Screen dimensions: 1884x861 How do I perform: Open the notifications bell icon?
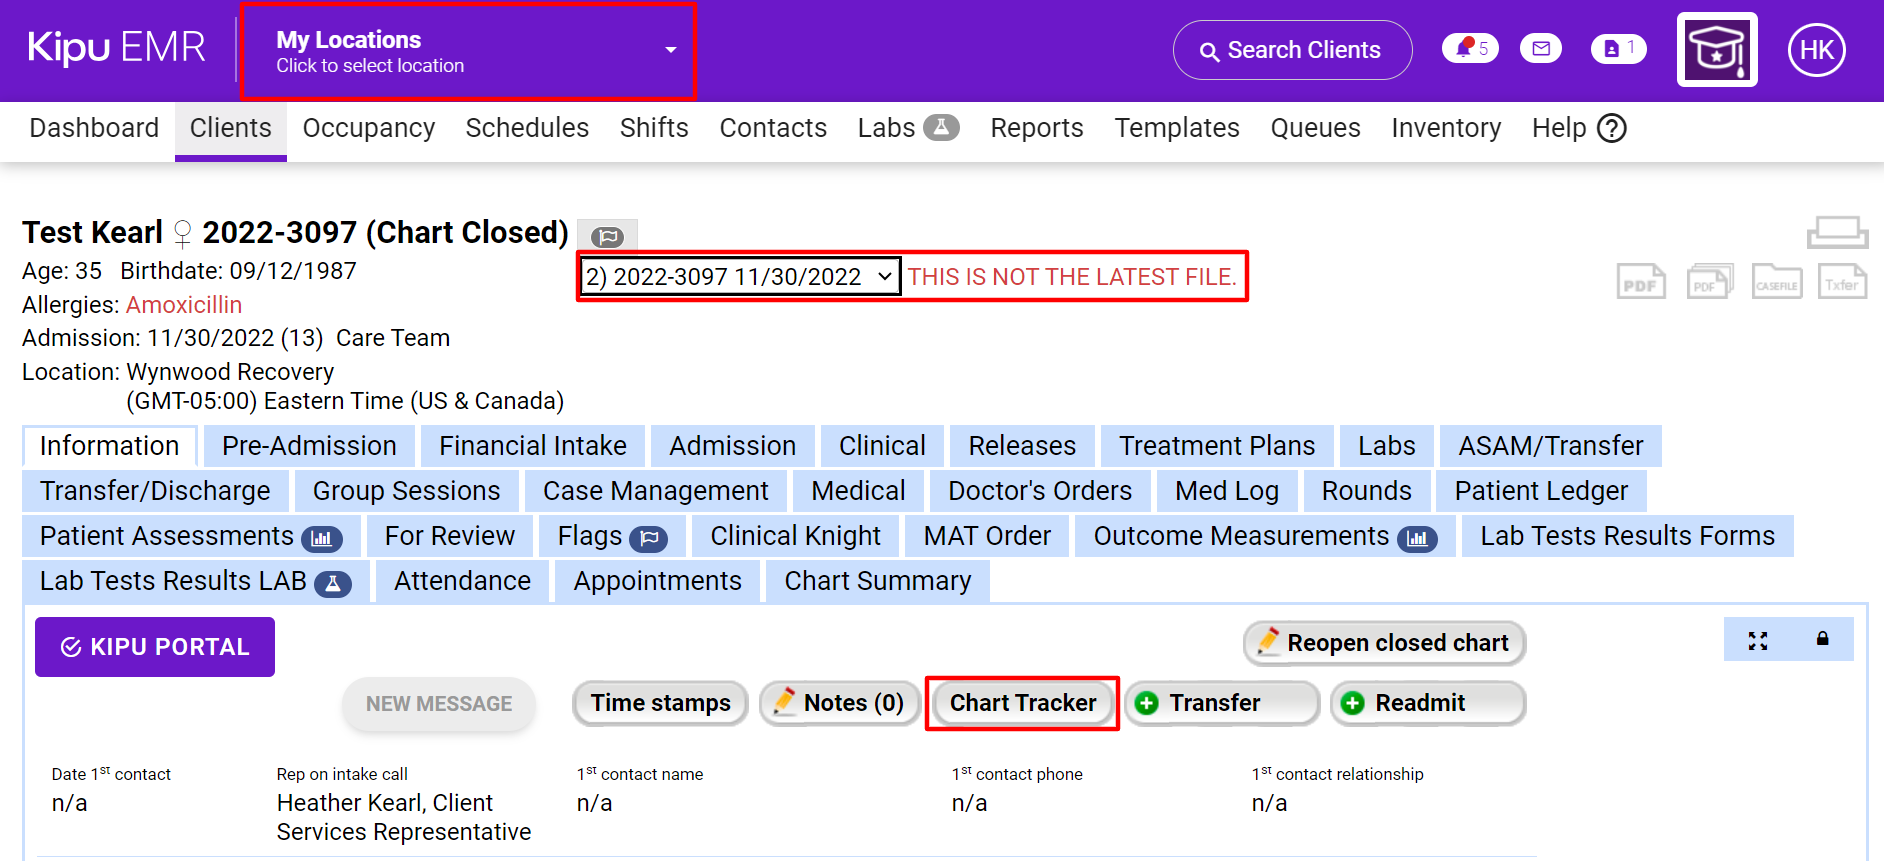pyautogui.click(x=1469, y=49)
